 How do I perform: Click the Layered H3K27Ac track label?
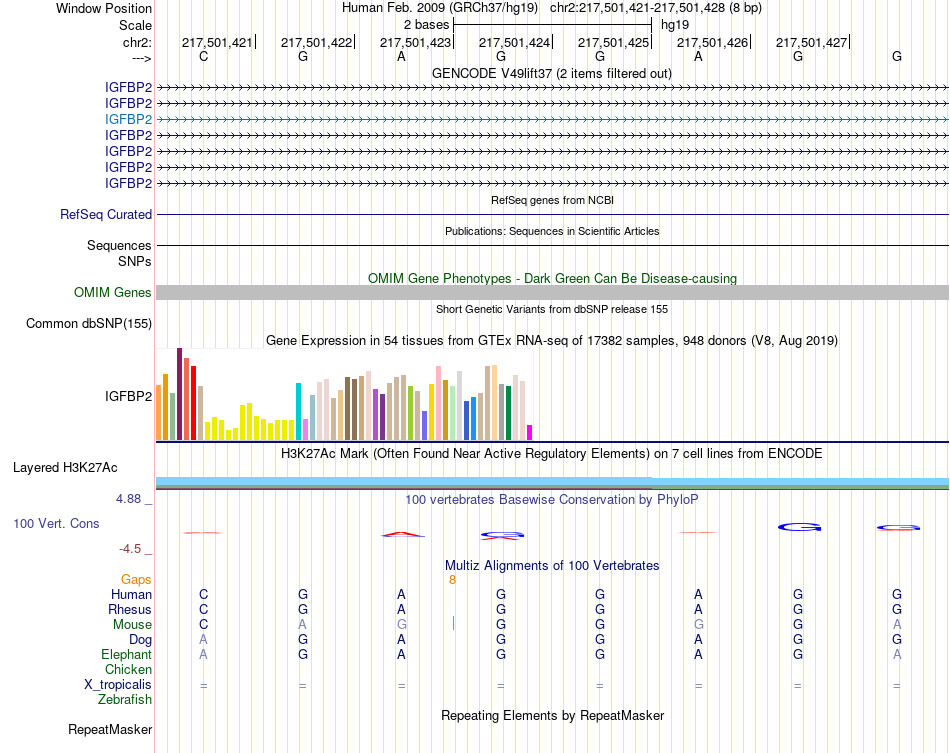(x=65, y=468)
